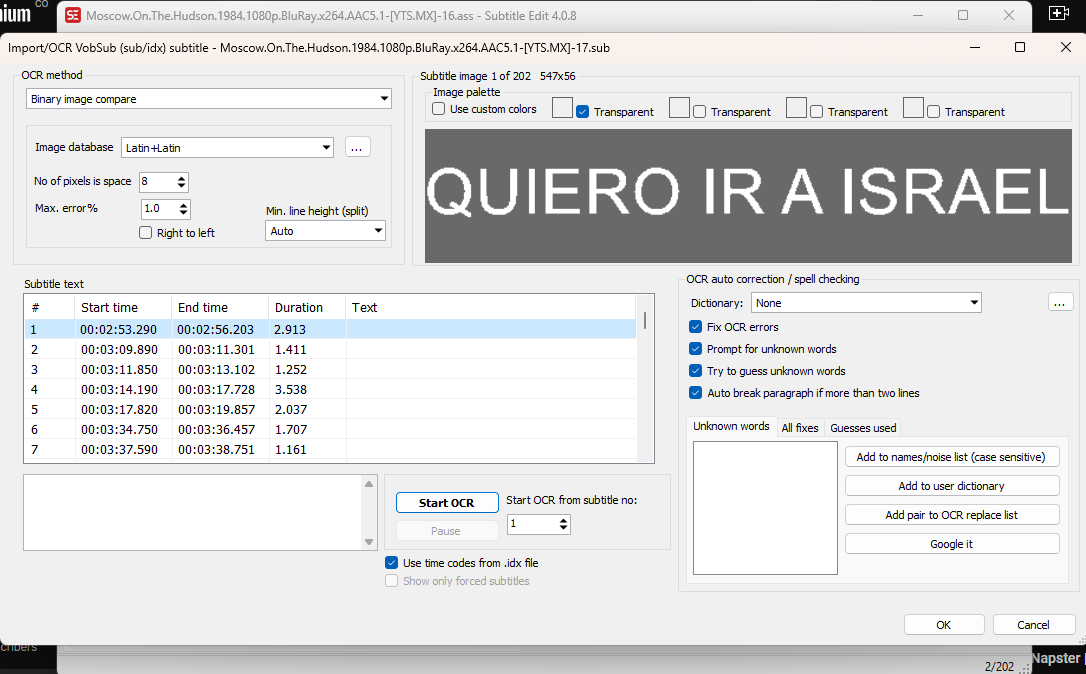Toggle Prompt for unknown words checkbox
This screenshot has width=1086, height=674.
click(x=695, y=349)
